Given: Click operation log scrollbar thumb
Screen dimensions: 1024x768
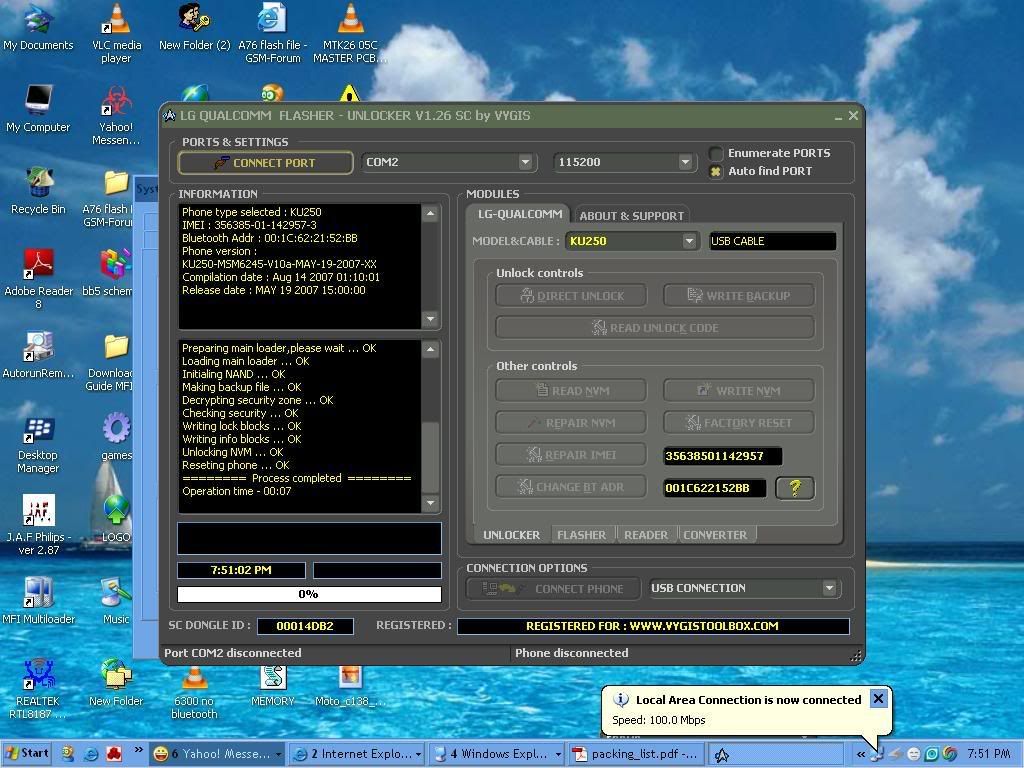Looking at the screenshot, I should [x=430, y=458].
